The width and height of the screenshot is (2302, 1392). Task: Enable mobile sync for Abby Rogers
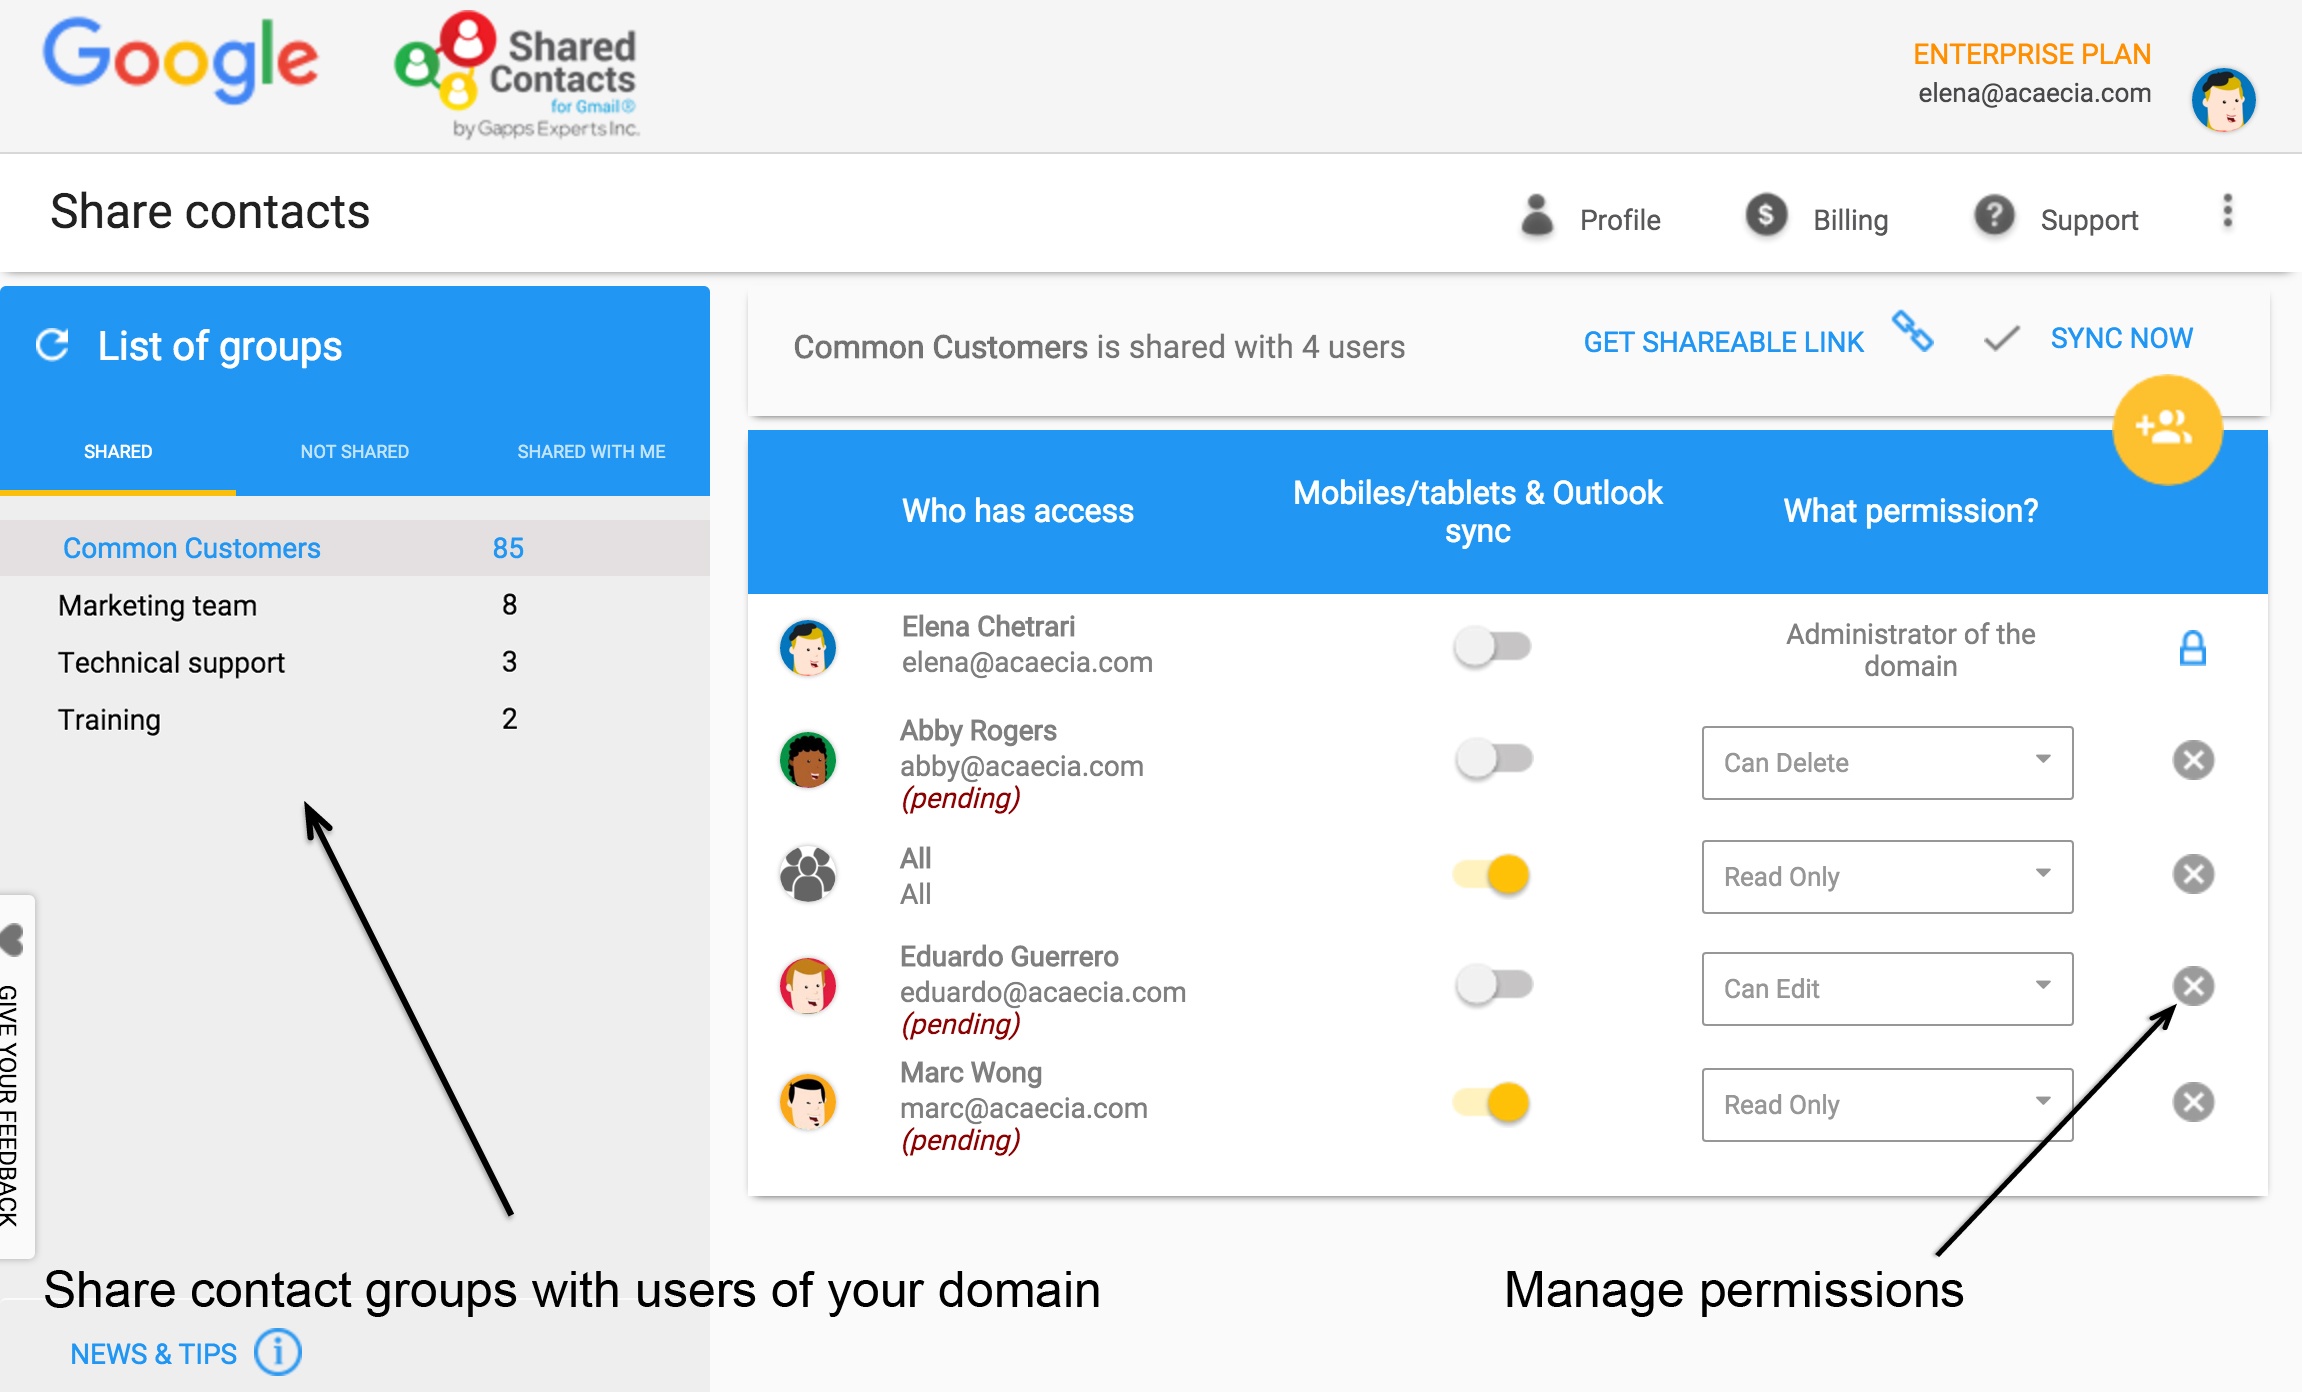pos(1492,759)
